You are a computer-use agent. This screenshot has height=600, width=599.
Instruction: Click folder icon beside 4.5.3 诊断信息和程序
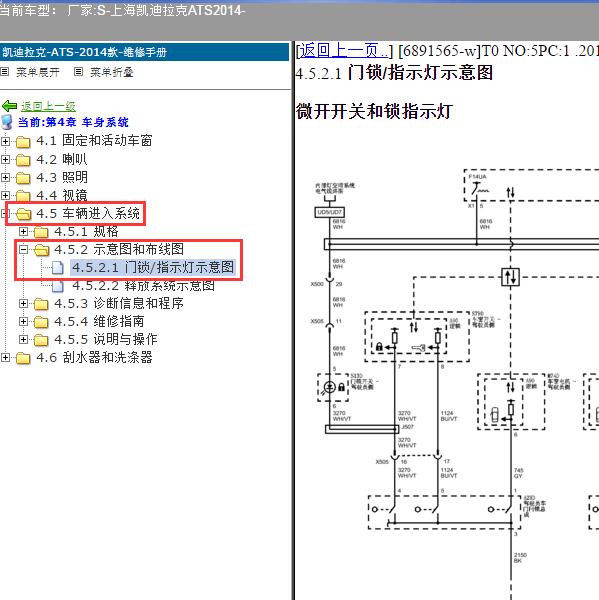click(41, 304)
